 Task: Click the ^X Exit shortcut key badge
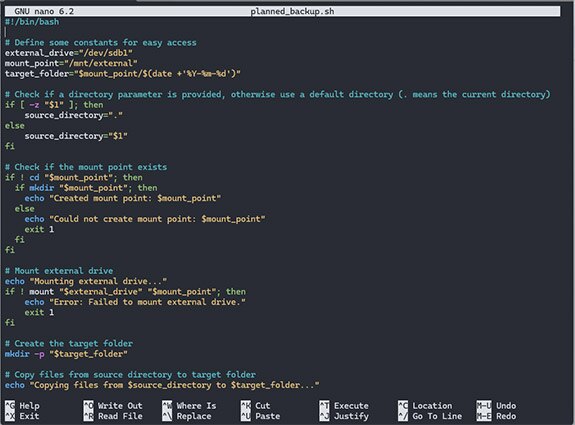pyautogui.click(x=10, y=416)
